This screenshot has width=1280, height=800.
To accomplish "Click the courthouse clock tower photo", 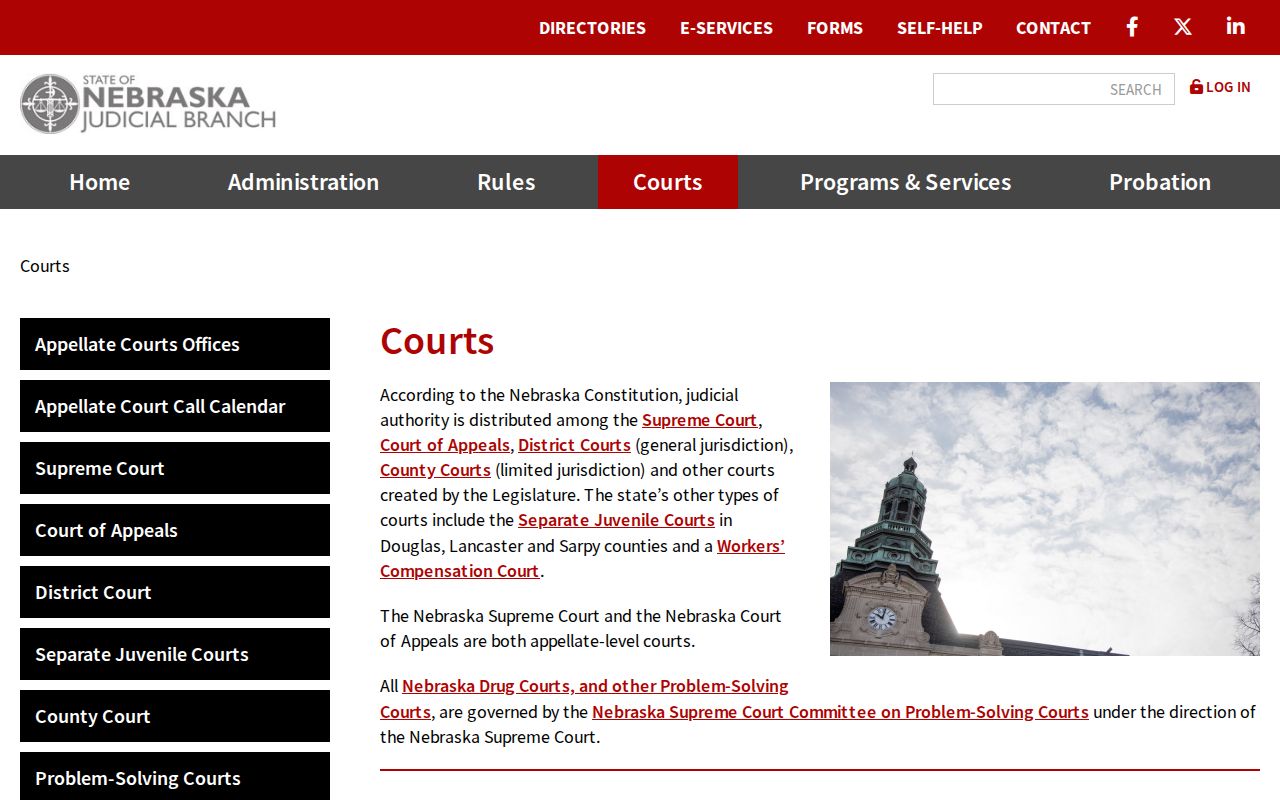I will pyautogui.click(x=1045, y=519).
